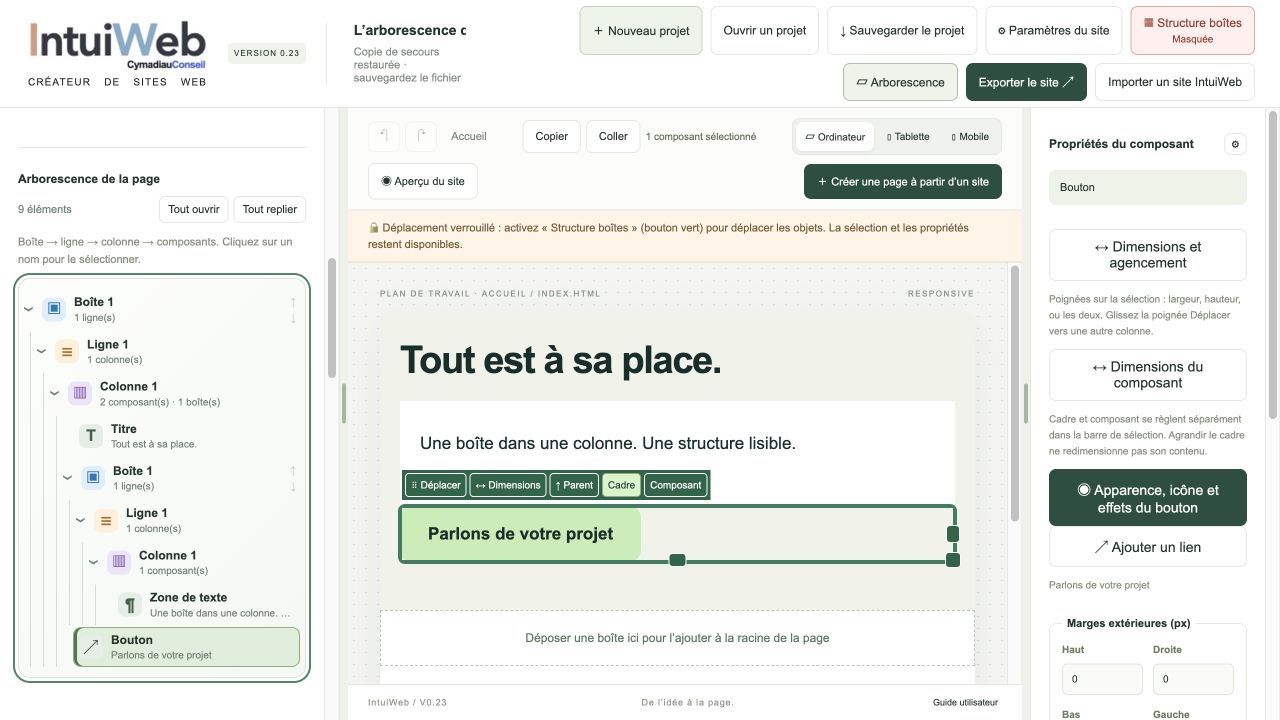Image resolution: width=1280 pixels, height=720 pixels.
Task: Switch preview to Ordinateur view
Action: (x=835, y=137)
